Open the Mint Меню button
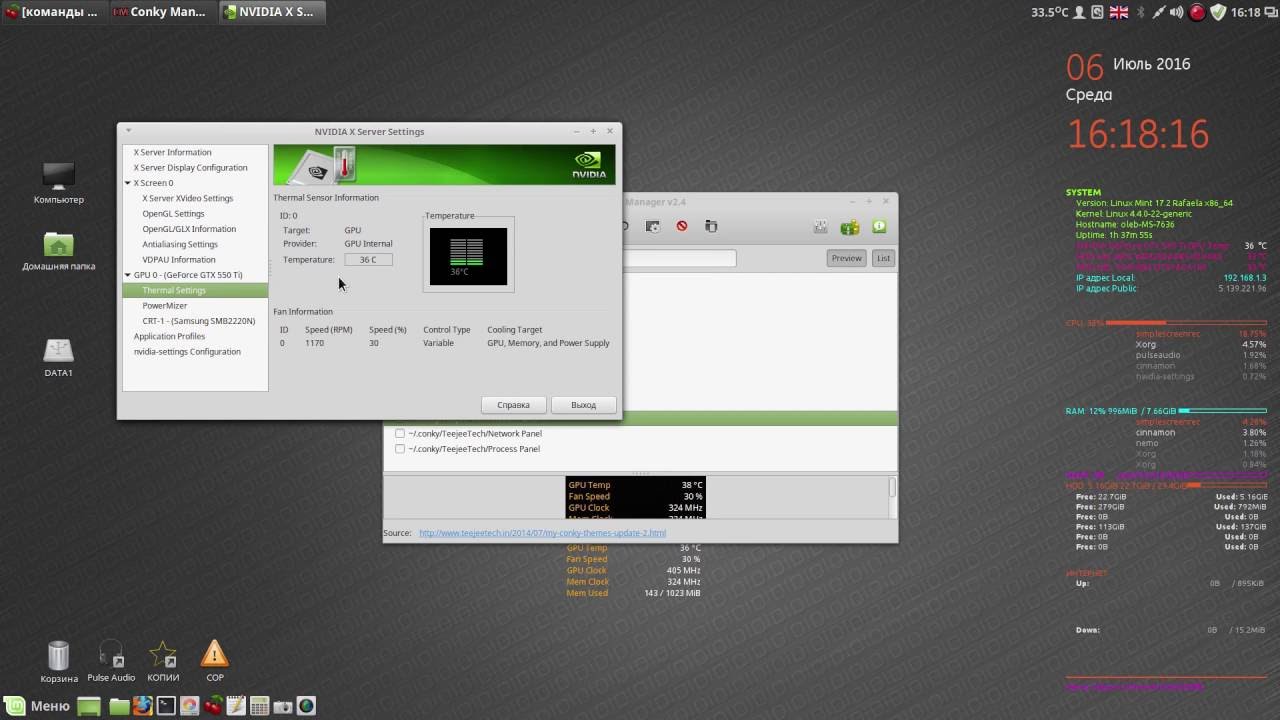1280x720 pixels. [38, 706]
